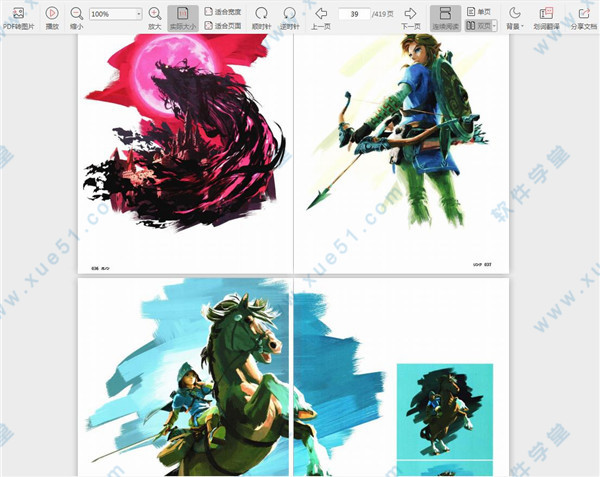Expand the 双页 dropdown arrow
The width and height of the screenshot is (600, 477).
point(494,26)
